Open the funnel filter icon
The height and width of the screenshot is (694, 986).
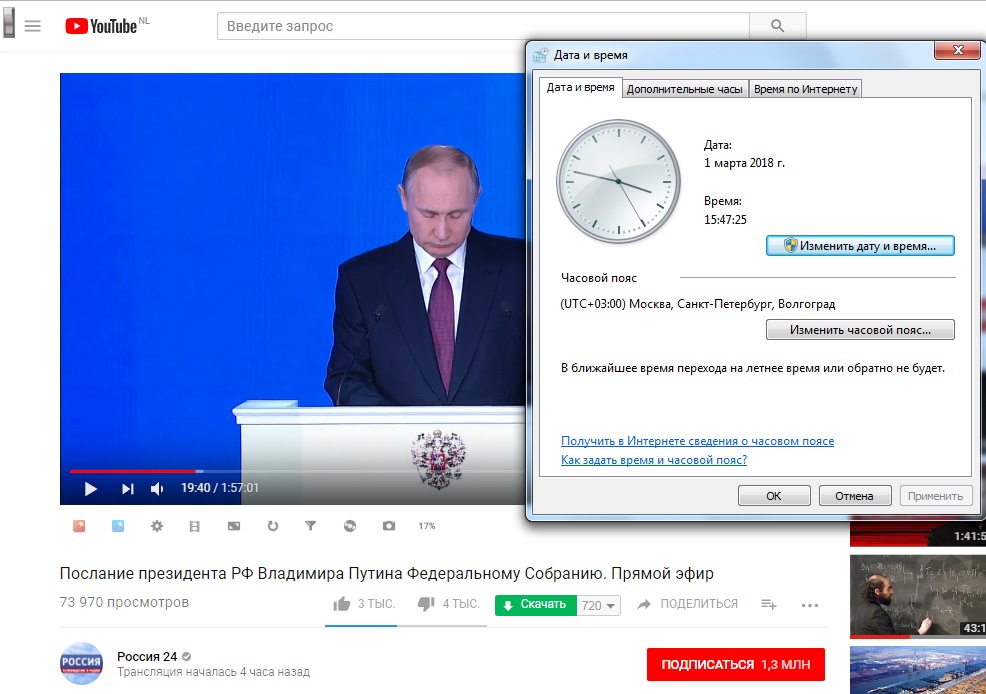tap(311, 526)
